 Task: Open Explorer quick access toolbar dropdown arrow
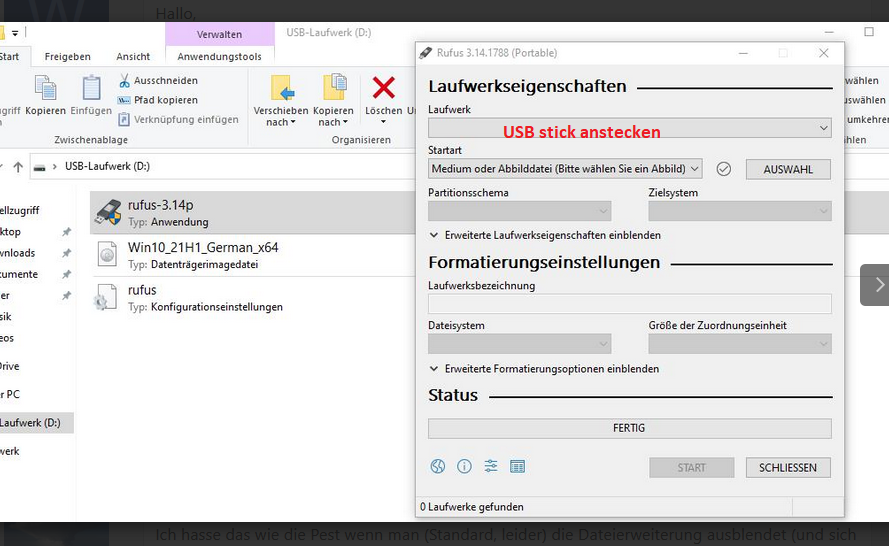point(15,33)
